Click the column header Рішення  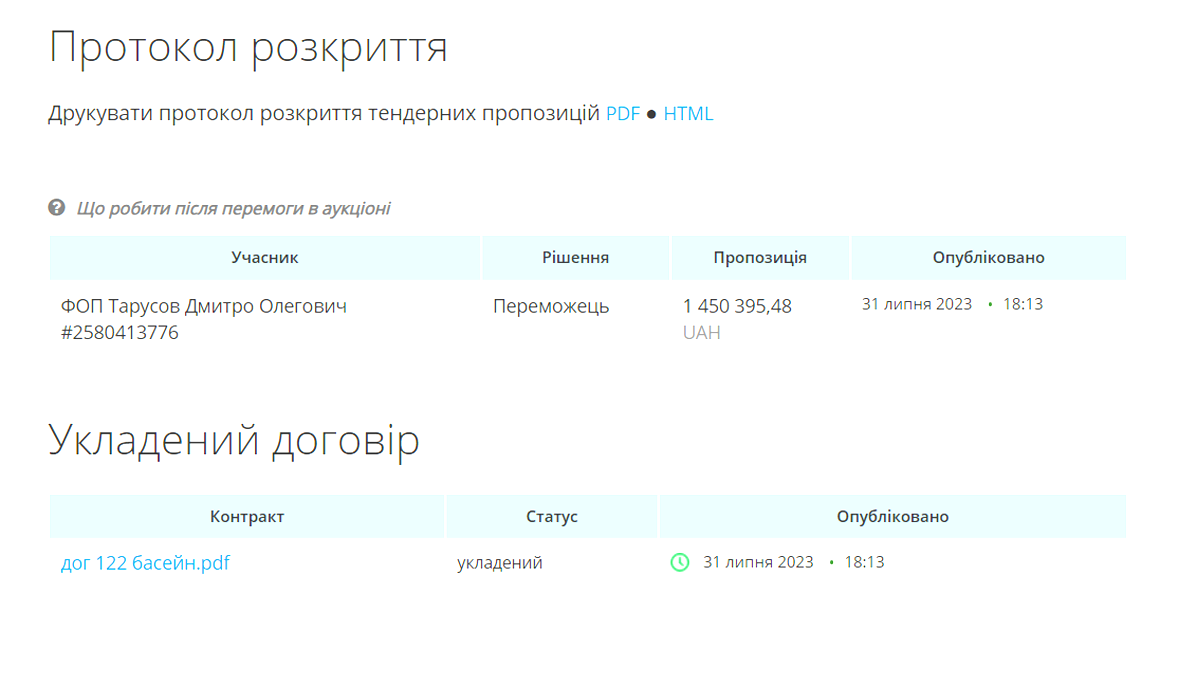(x=576, y=257)
